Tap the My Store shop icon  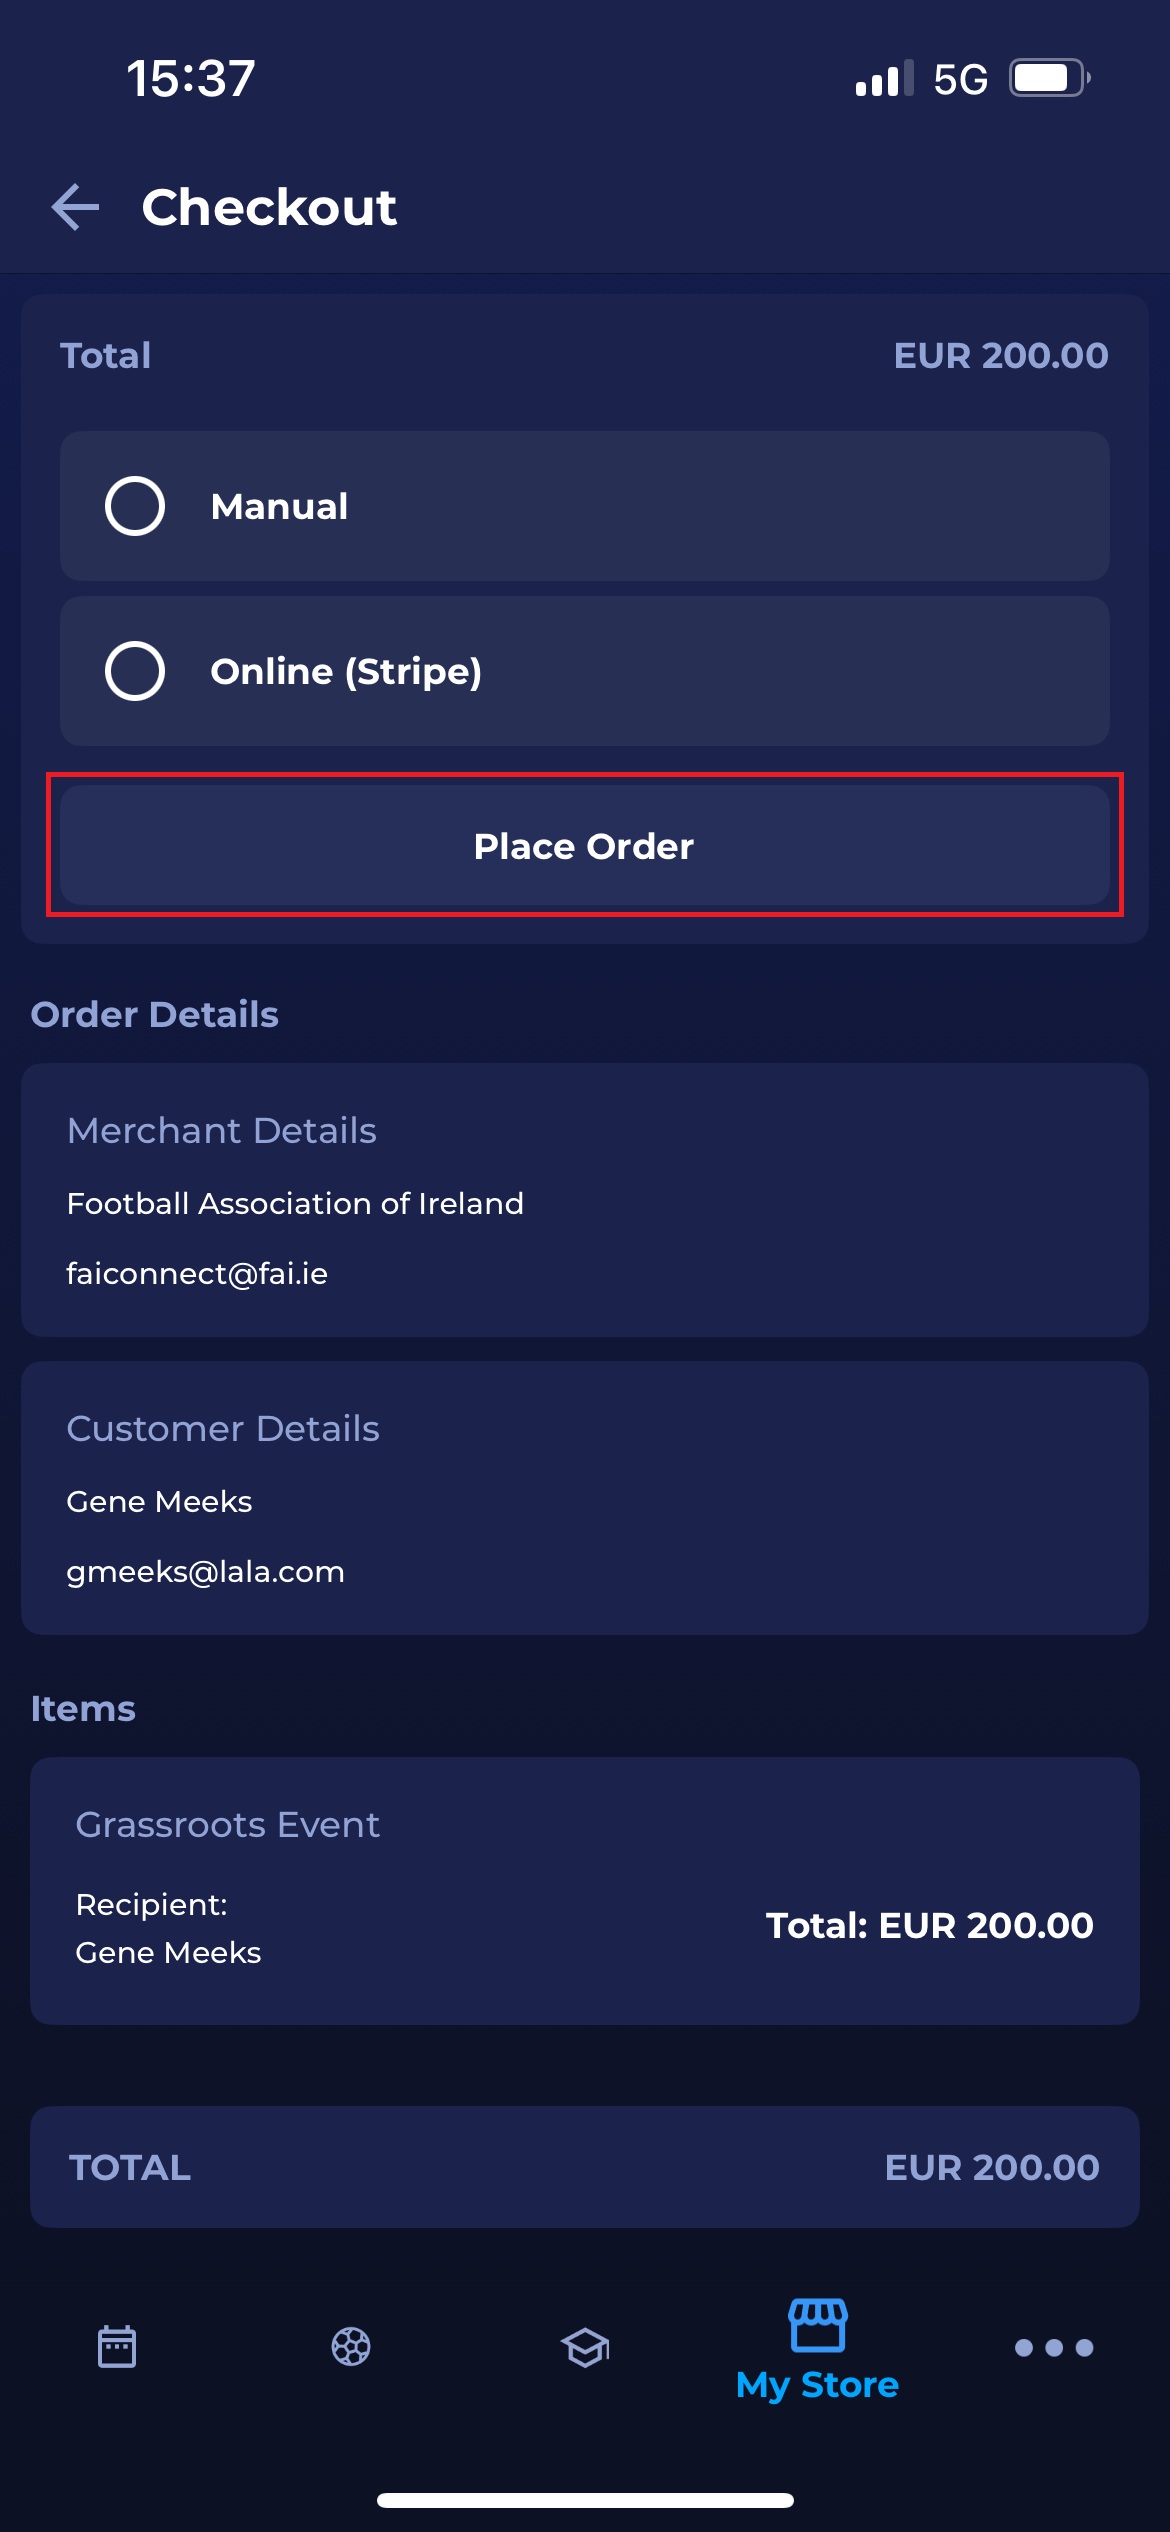coord(818,2324)
